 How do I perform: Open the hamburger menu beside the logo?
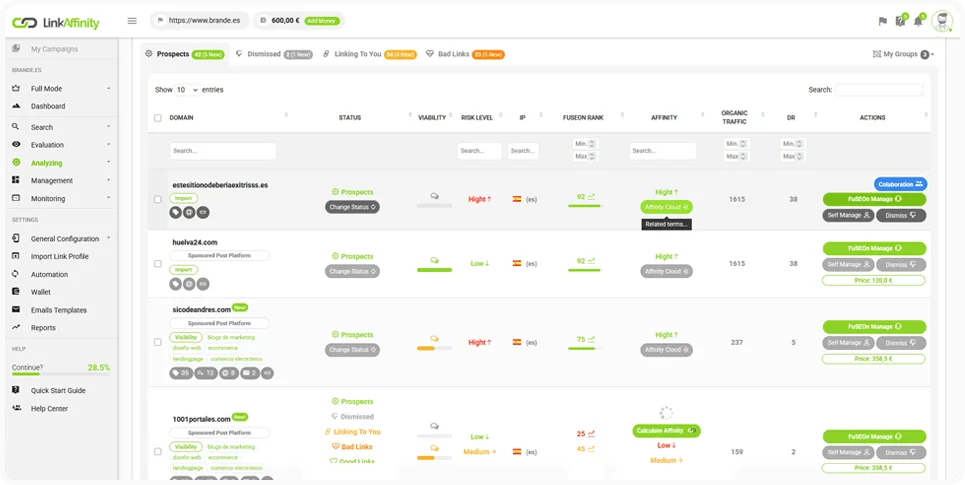coord(132,20)
